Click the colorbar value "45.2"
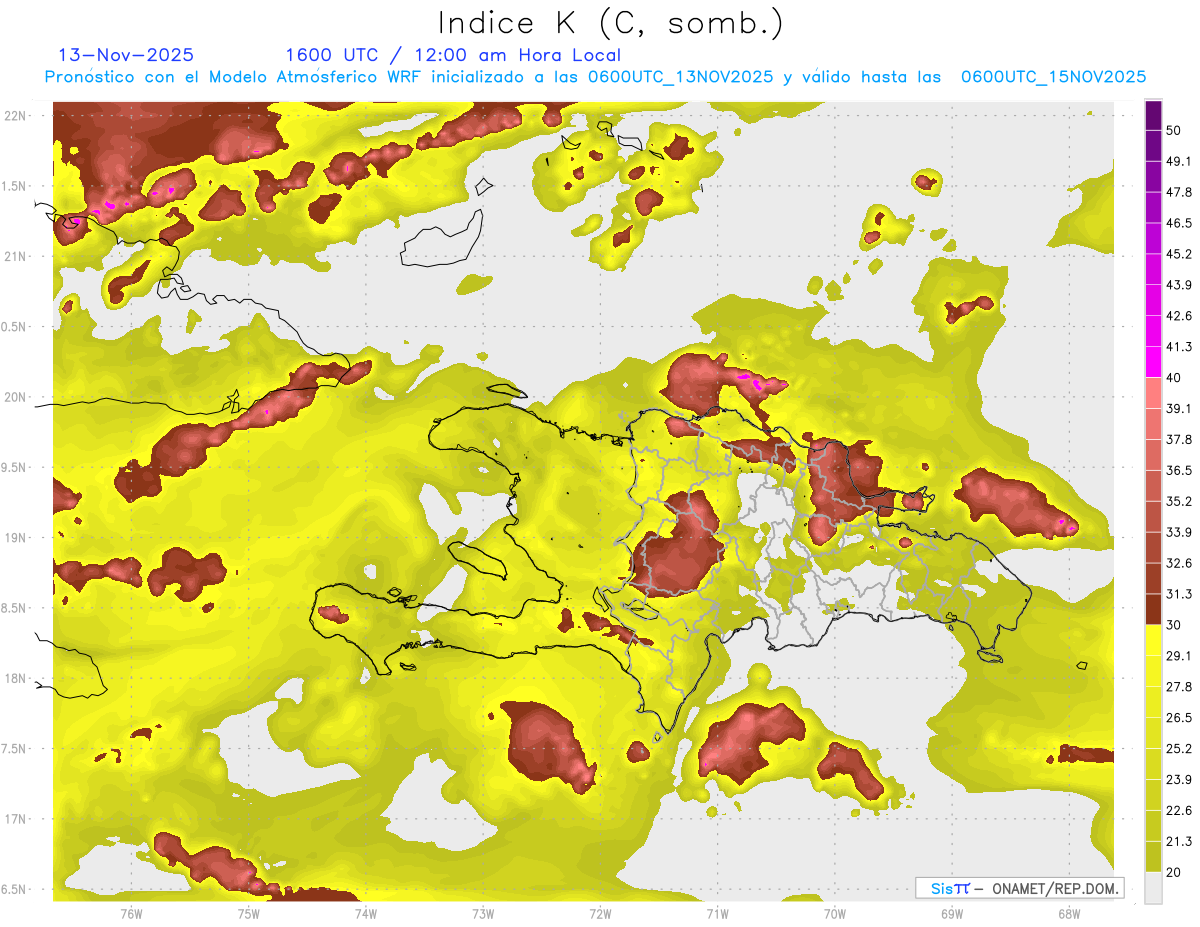The image size is (1200, 927). (1179, 254)
